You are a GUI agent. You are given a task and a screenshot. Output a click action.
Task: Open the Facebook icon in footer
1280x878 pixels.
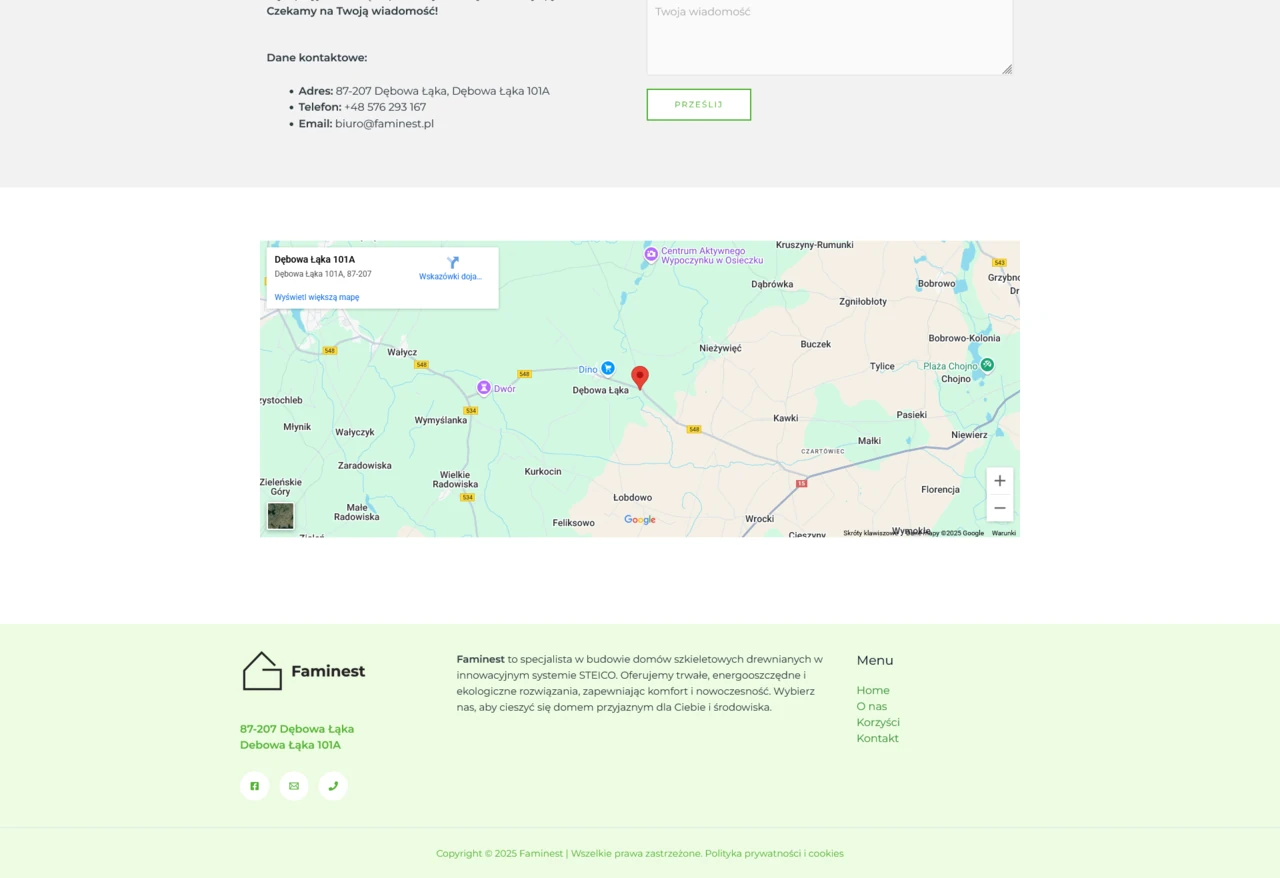tap(255, 786)
